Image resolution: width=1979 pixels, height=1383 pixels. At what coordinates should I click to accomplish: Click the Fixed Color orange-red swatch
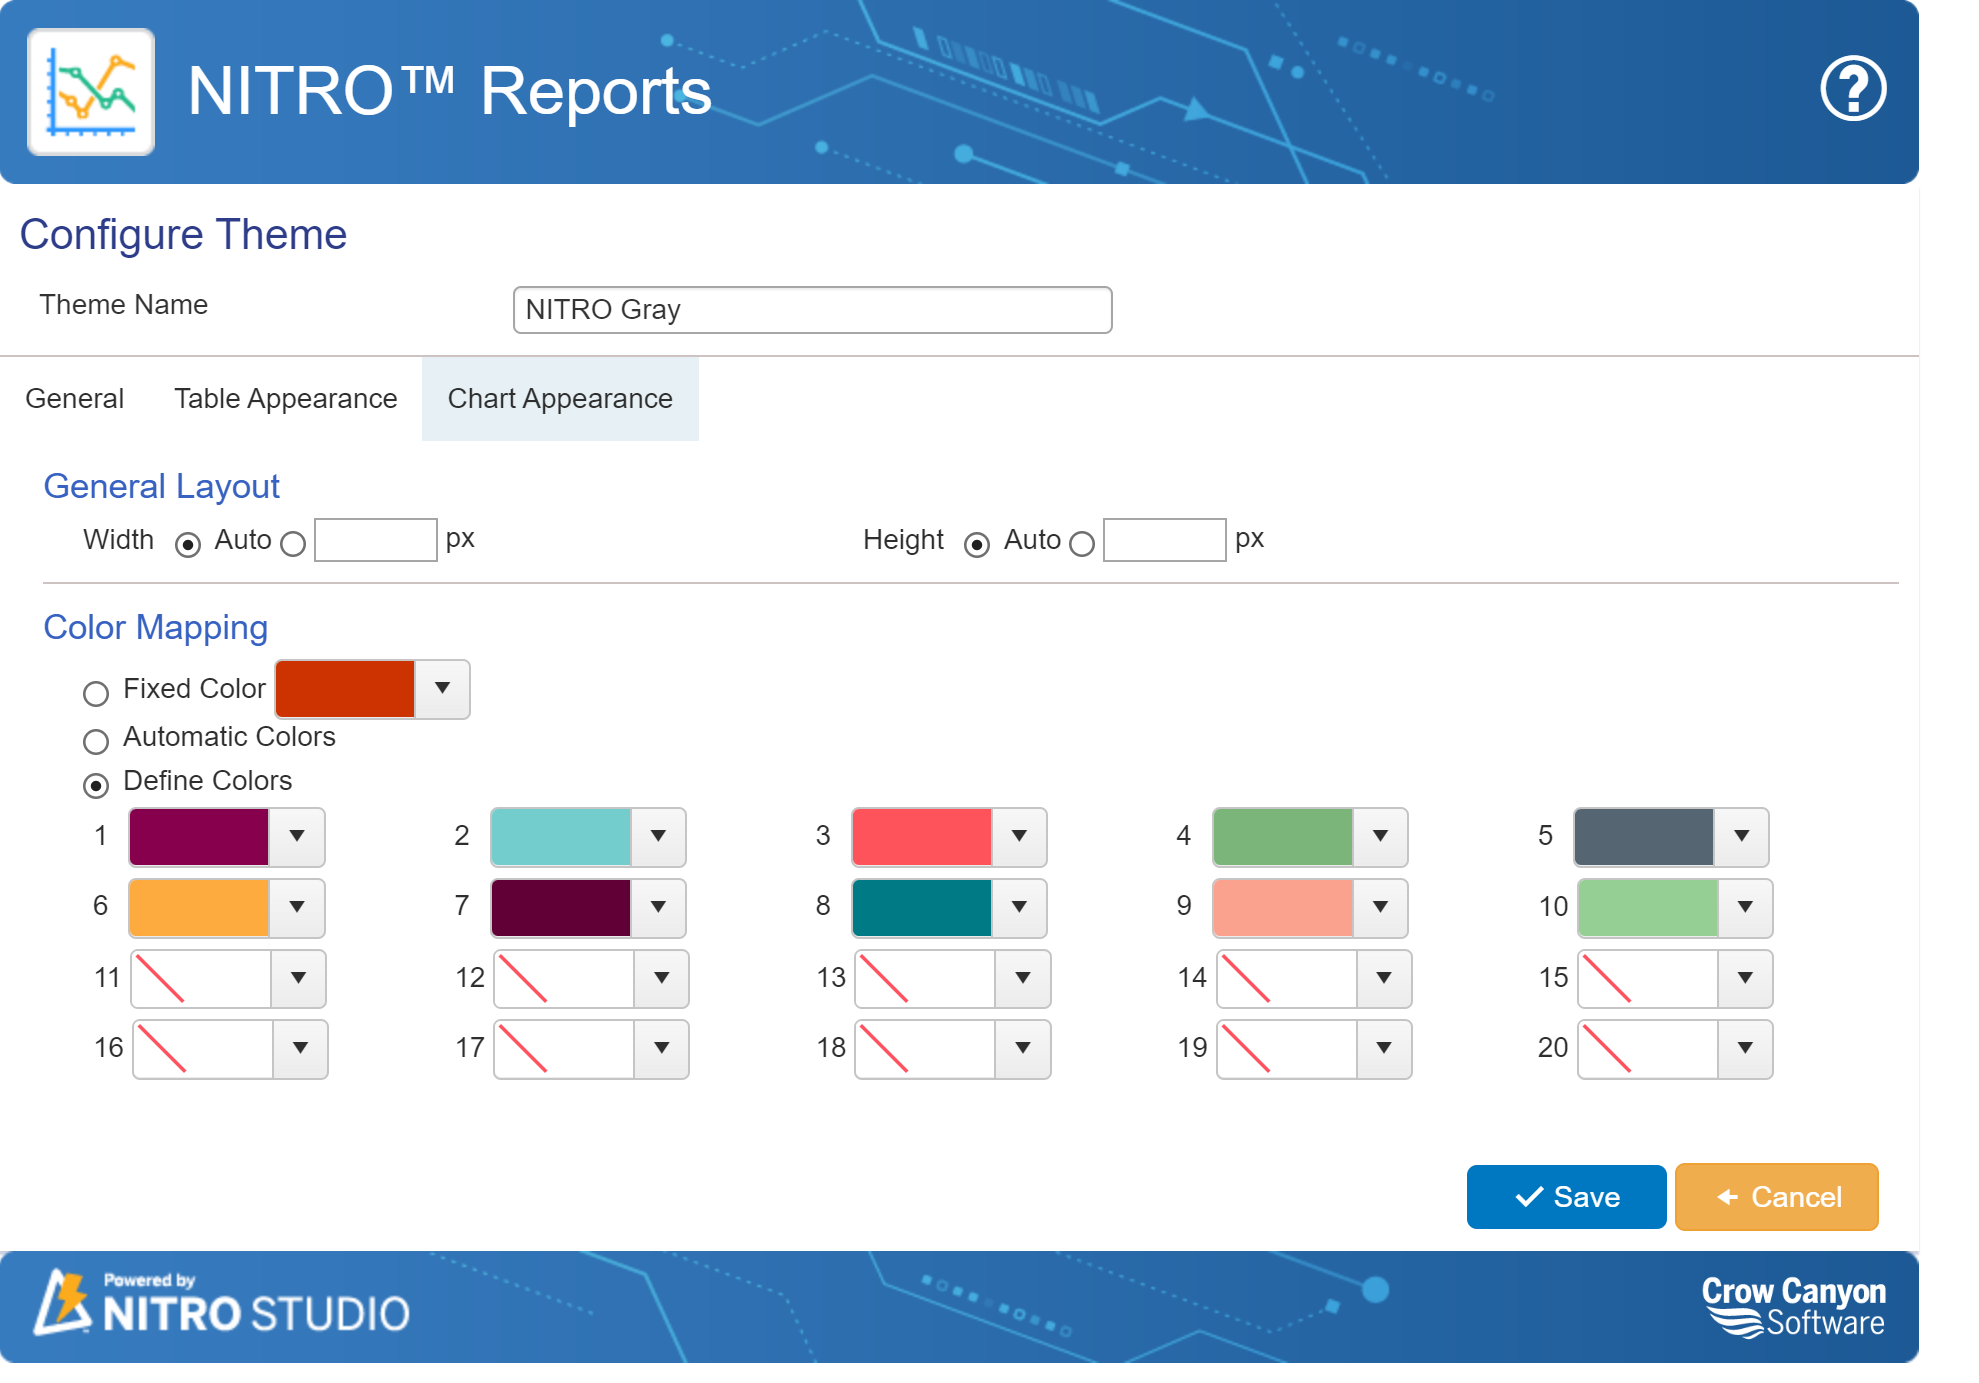point(345,689)
